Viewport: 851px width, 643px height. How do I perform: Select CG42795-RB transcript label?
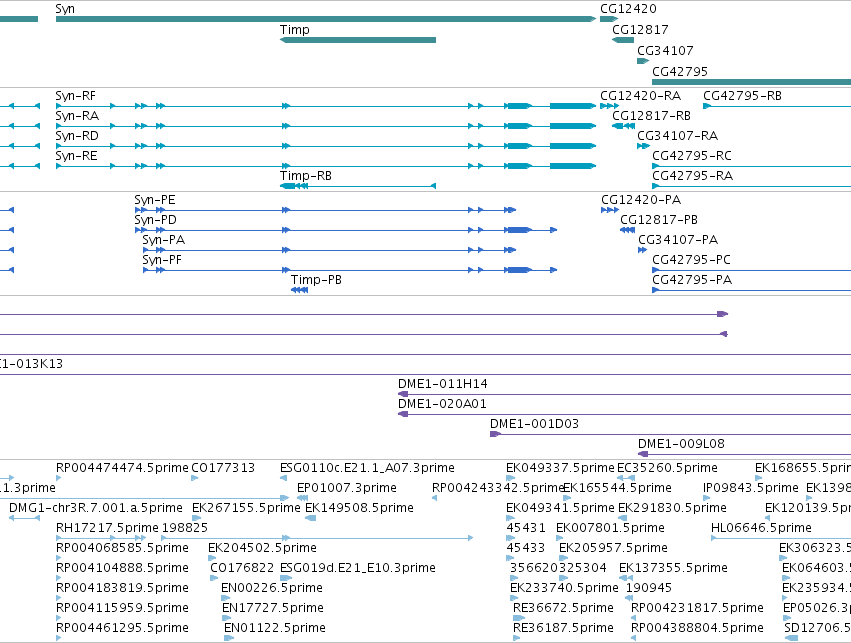pos(742,96)
